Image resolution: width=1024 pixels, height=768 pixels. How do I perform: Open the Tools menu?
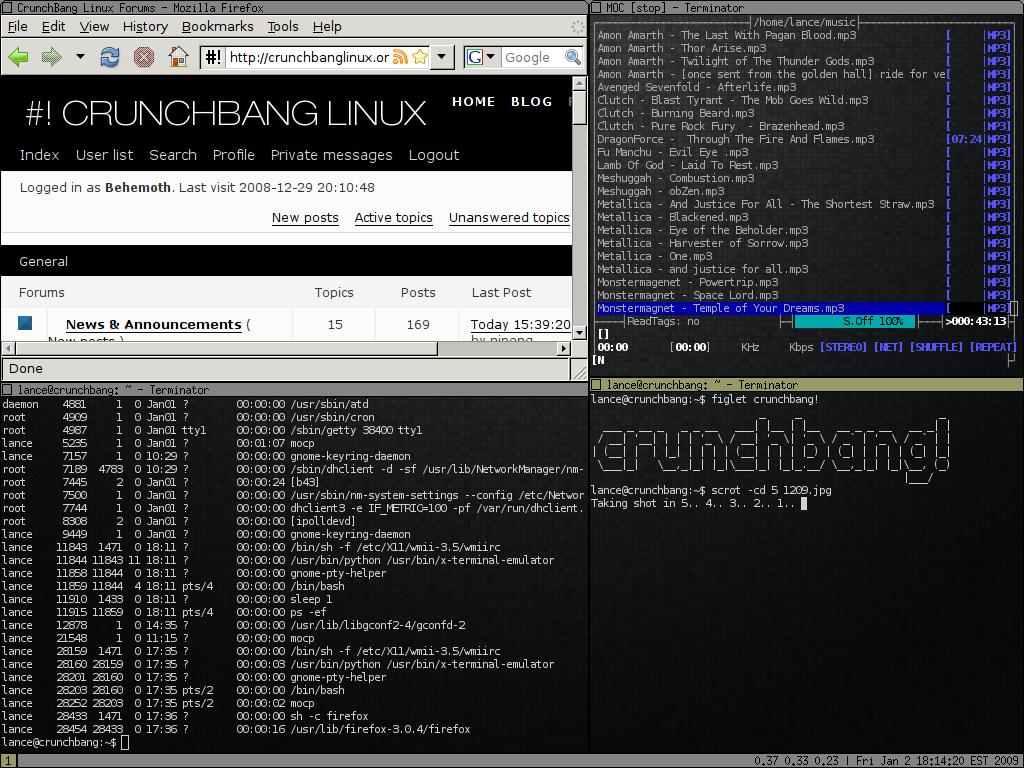pos(282,26)
